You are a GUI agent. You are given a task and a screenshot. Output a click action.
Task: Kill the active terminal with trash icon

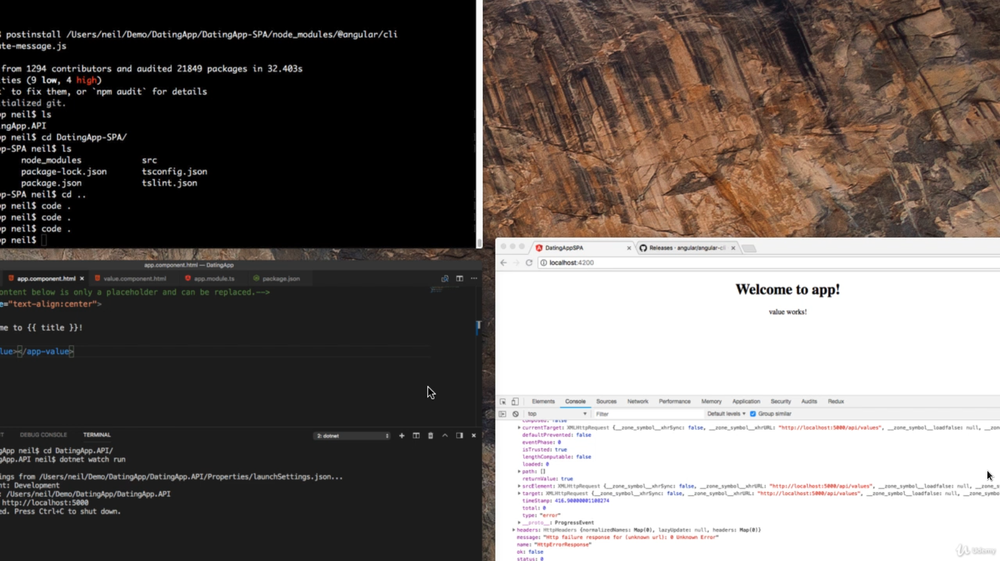point(430,435)
